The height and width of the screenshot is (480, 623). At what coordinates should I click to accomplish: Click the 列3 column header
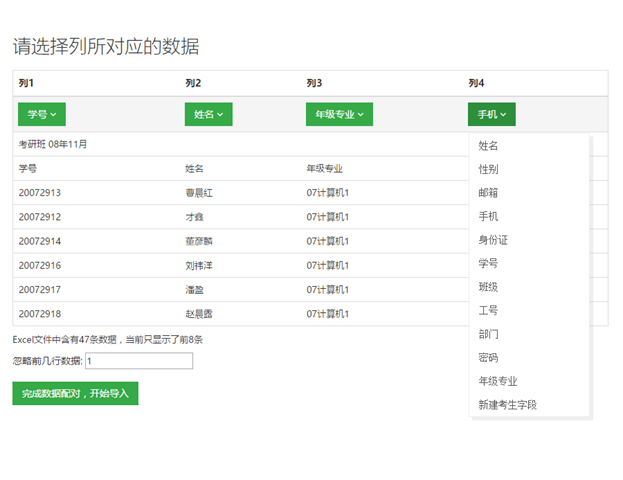314,83
